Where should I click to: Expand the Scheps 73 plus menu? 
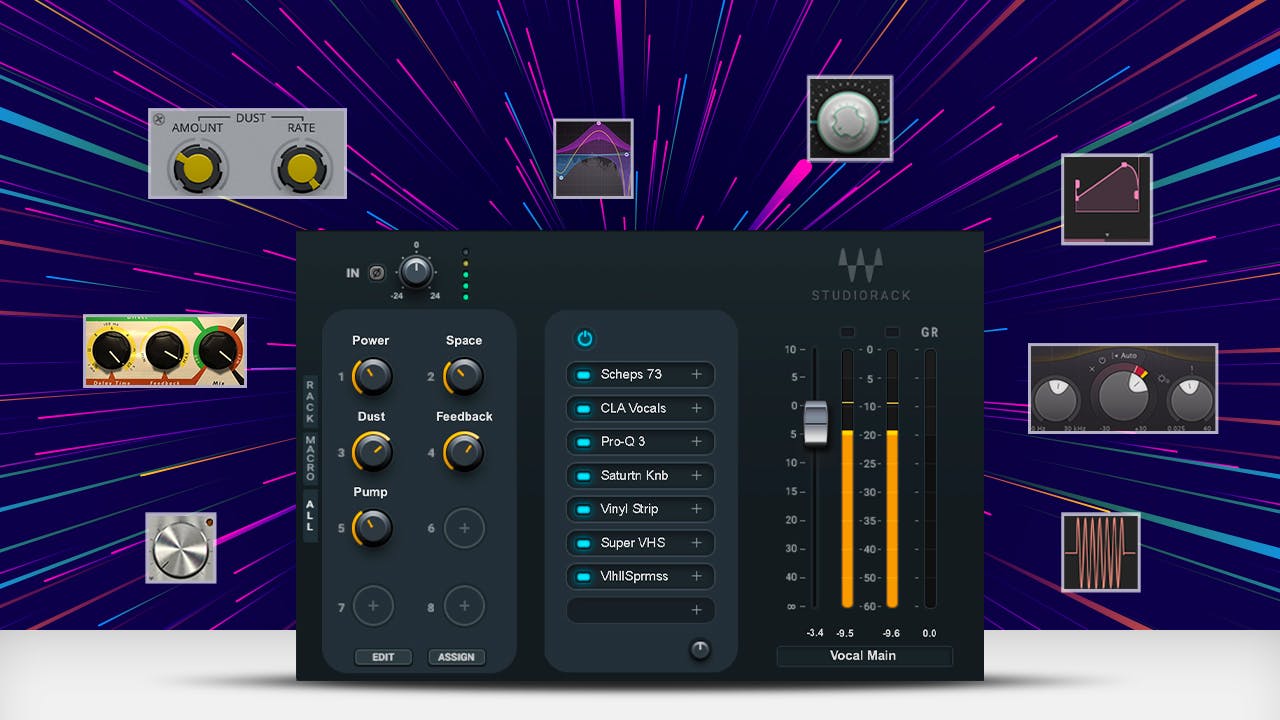(x=697, y=375)
